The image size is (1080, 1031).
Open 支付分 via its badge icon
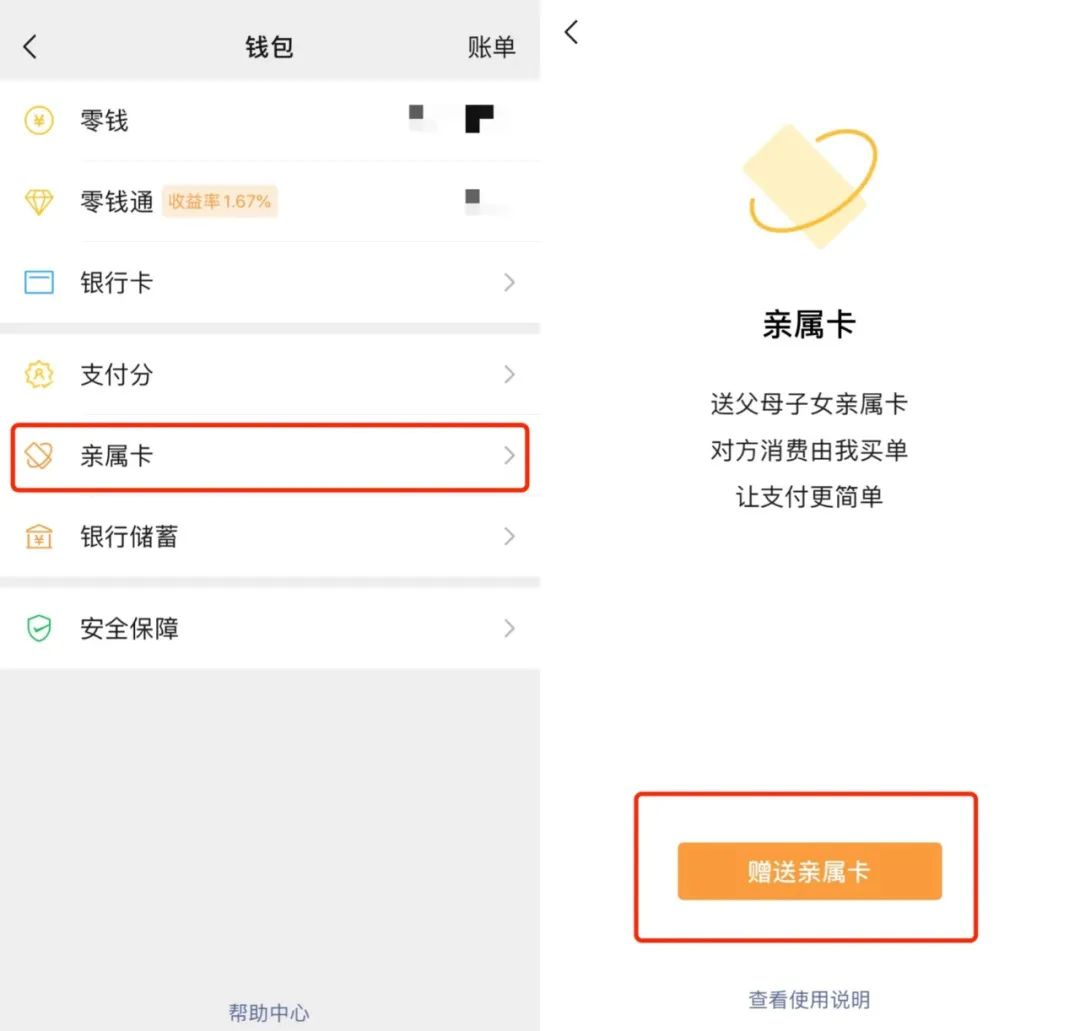pos(39,375)
